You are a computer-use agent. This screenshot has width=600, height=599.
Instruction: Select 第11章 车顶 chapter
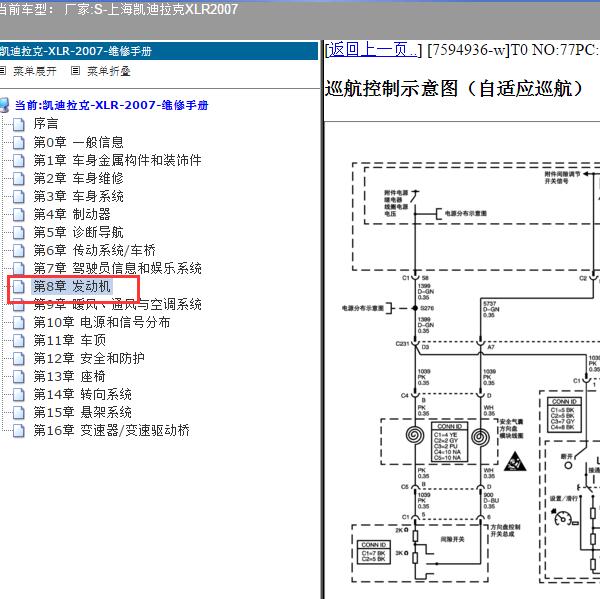coord(69,340)
